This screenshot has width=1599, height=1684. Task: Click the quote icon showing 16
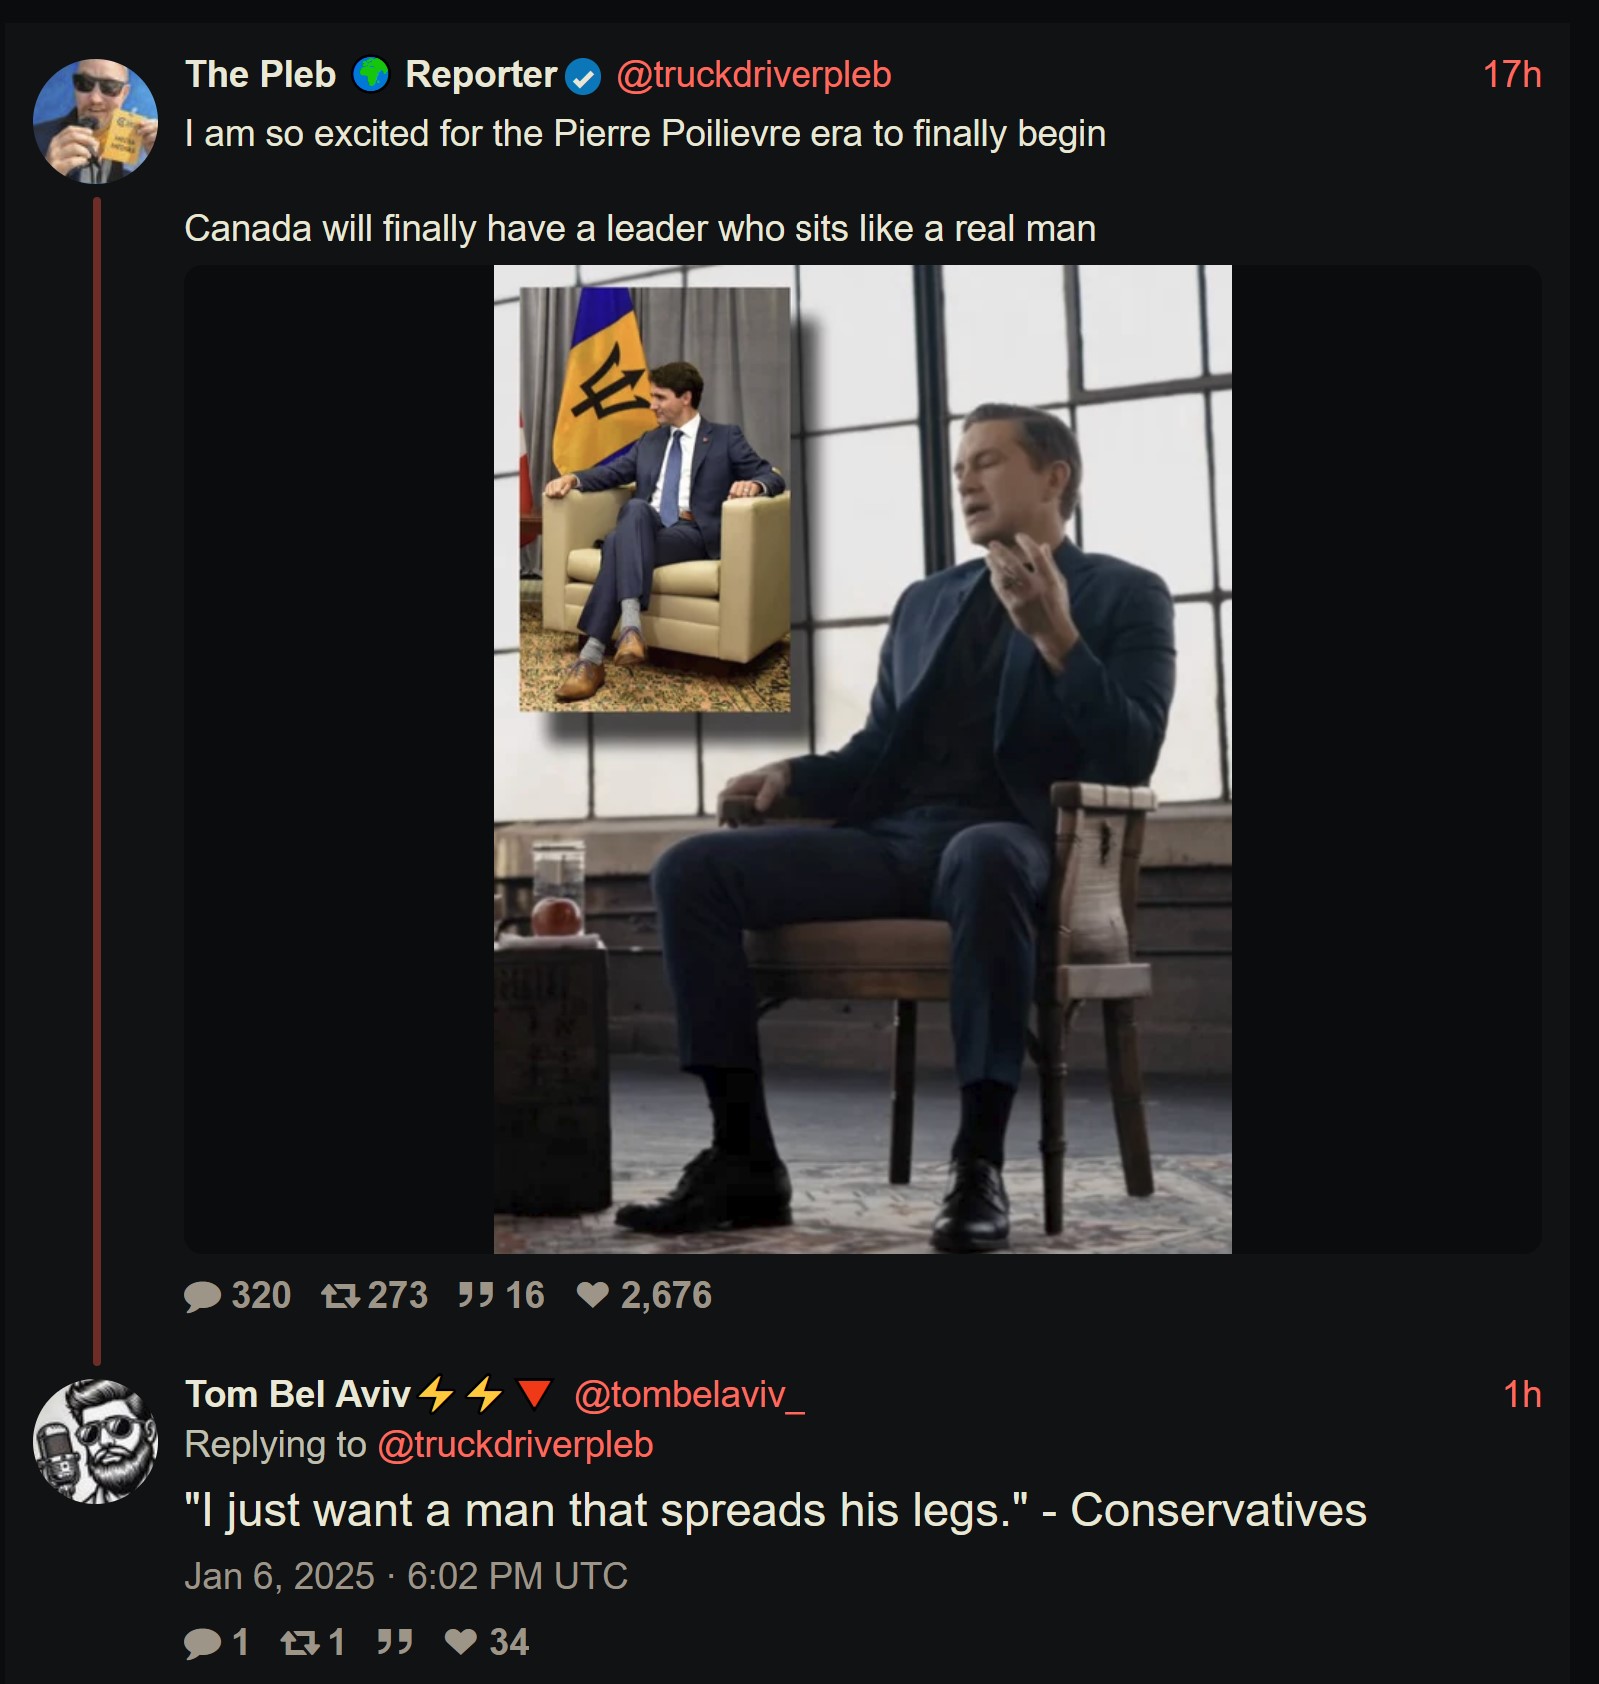point(475,1296)
